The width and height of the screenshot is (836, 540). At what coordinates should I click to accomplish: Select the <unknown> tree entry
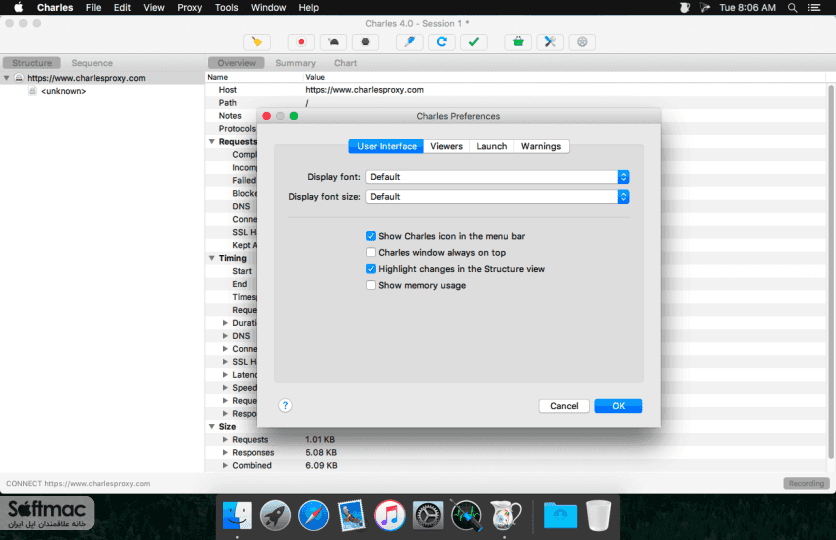pyautogui.click(x=63, y=91)
